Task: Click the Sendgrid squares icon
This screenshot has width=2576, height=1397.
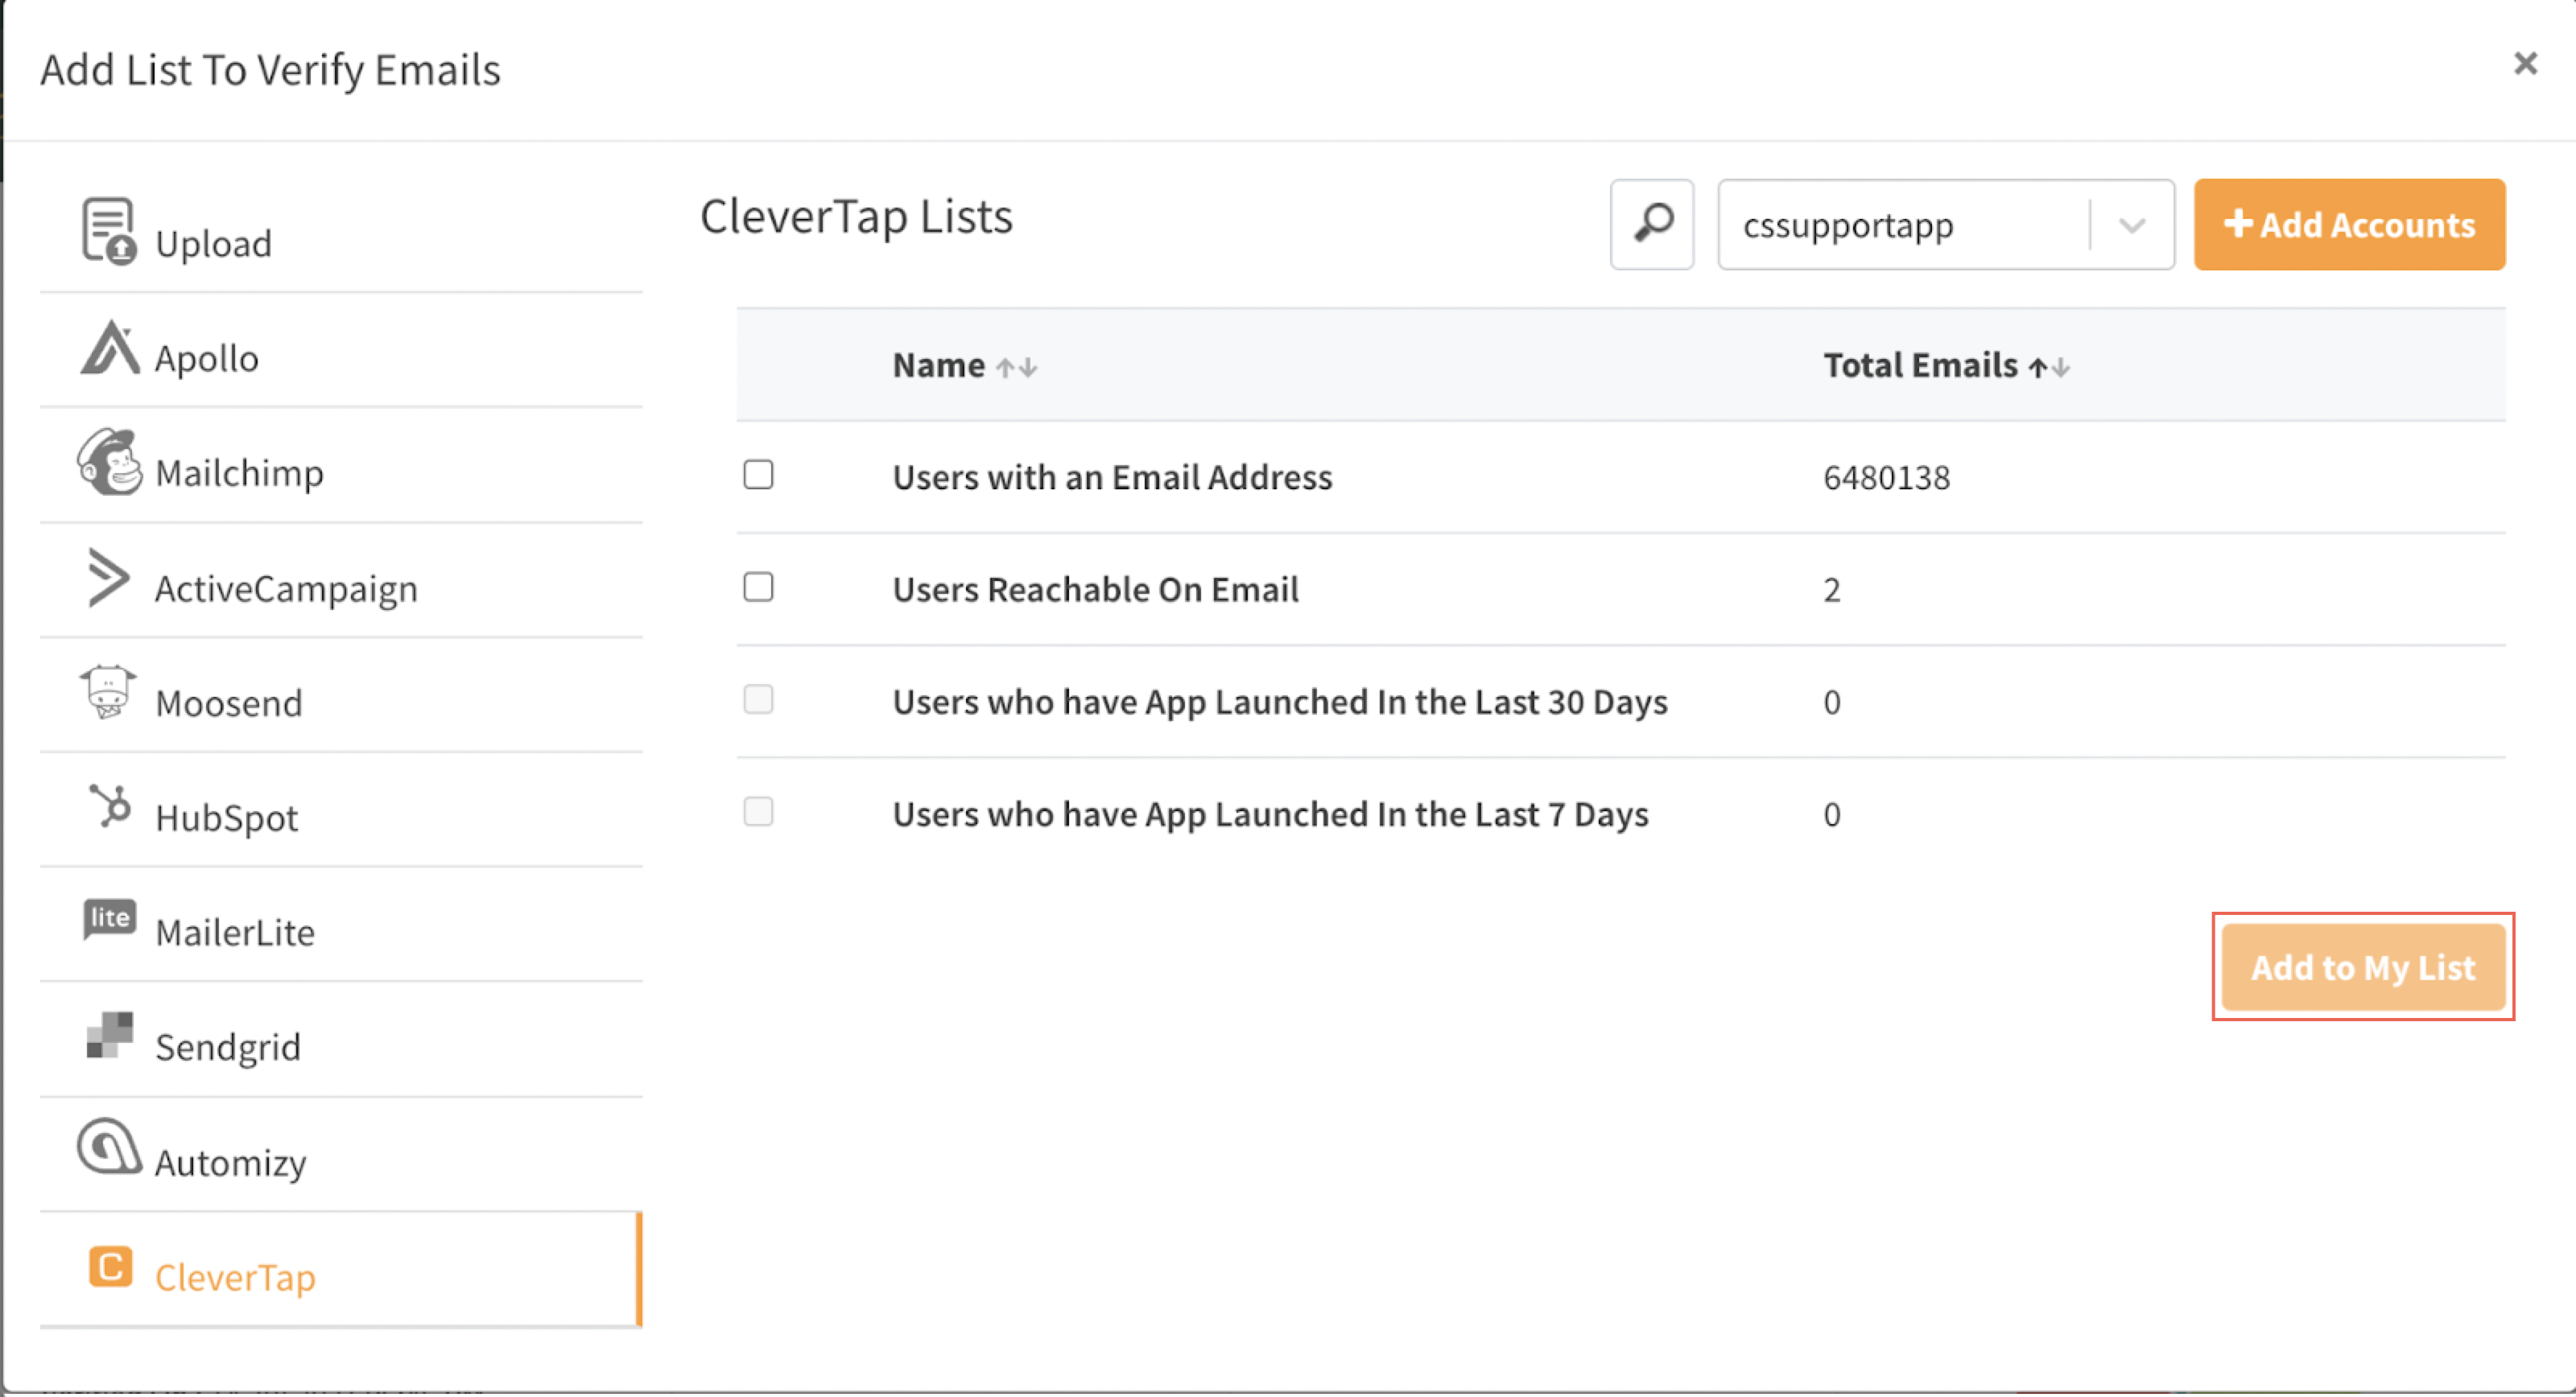Action: (x=109, y=1035)
